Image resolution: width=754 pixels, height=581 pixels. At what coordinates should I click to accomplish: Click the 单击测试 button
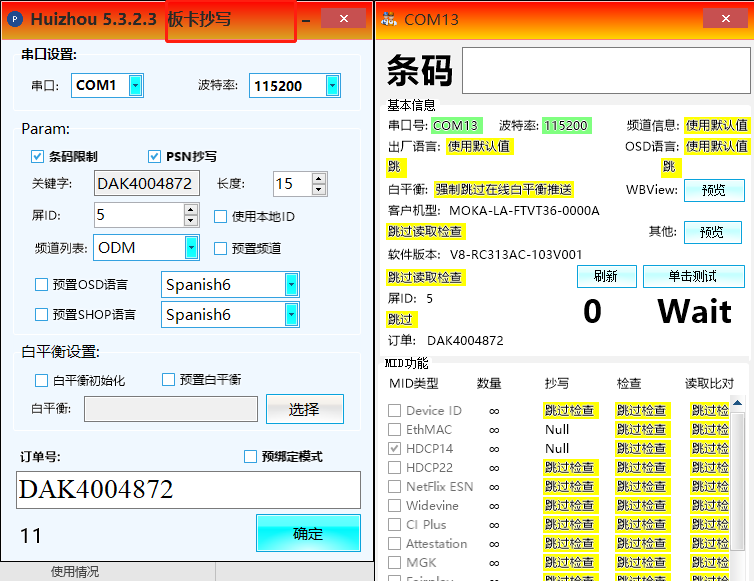(693, 276)
